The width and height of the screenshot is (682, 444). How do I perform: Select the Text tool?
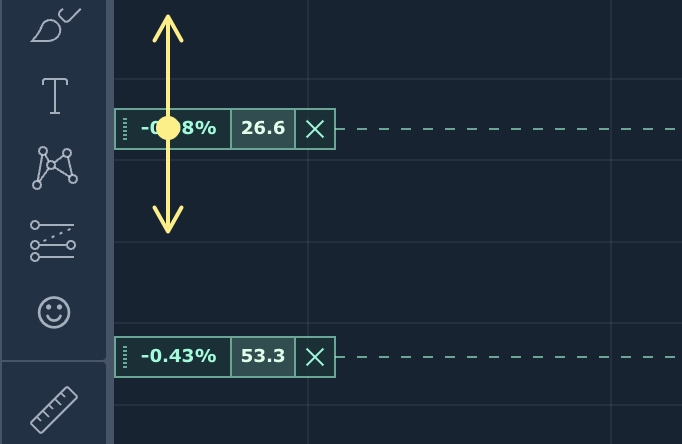55,96
